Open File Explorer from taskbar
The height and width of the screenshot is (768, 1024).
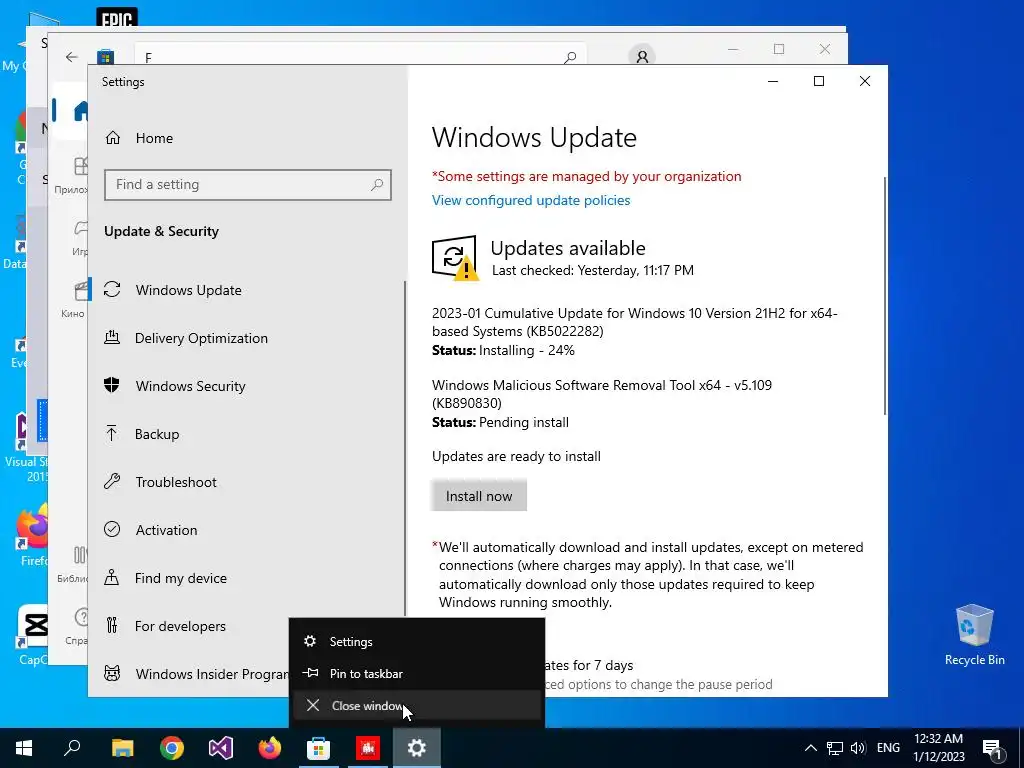point(122,748)
